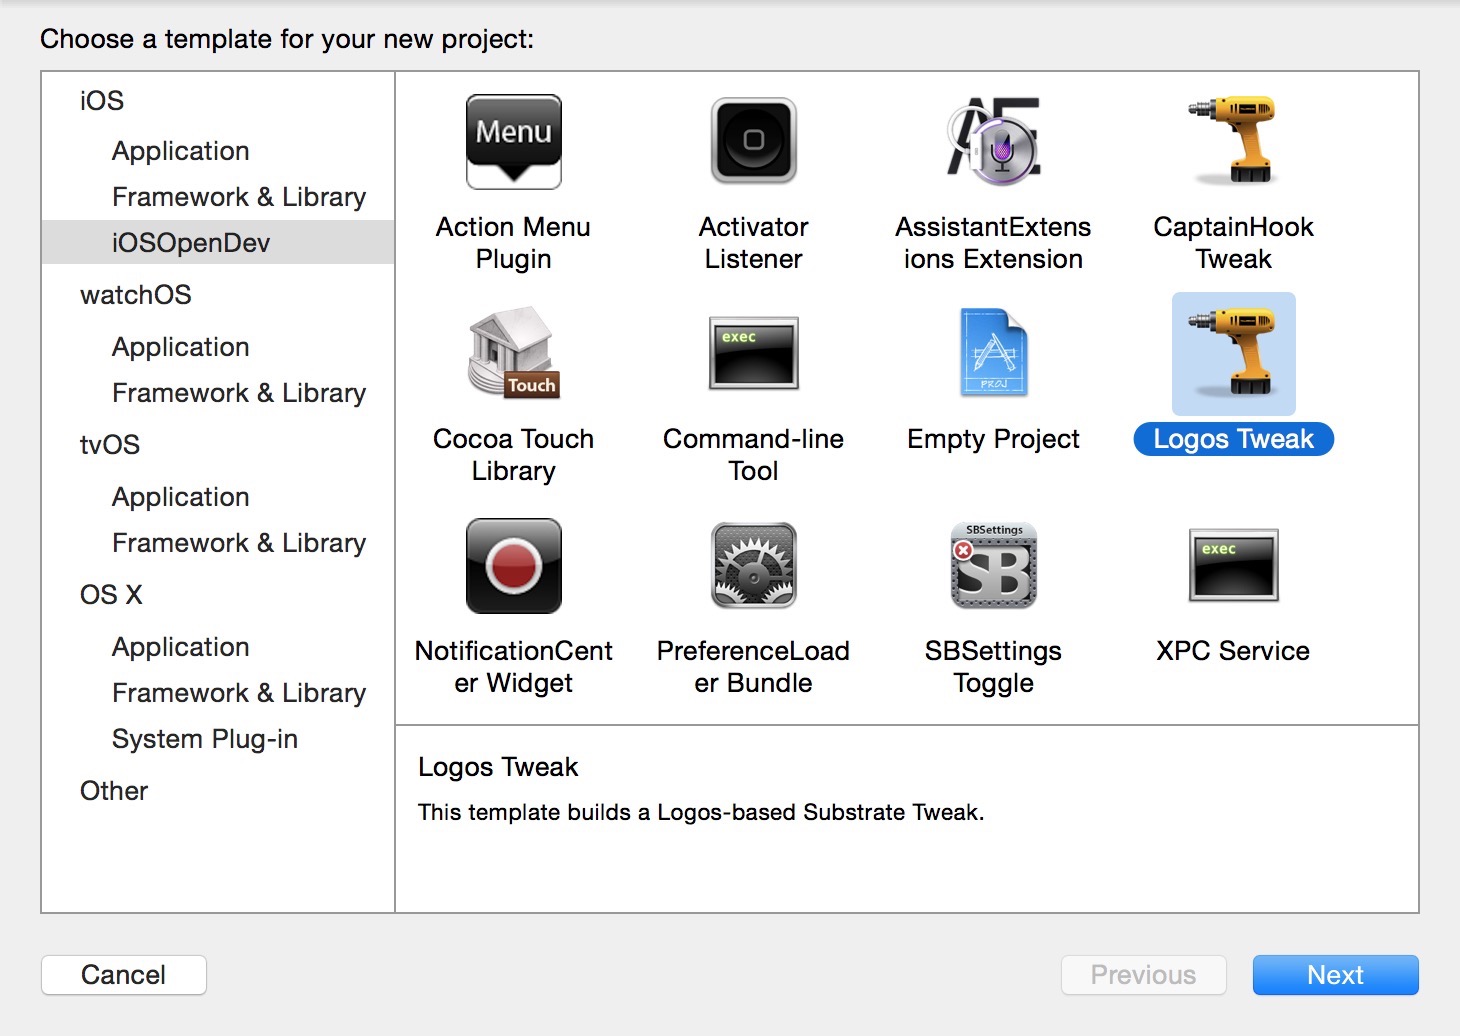Click the 'CaptainHook Tweak' label
The height and width of the screenshot is (1036, 1460).
coord(1233,243)
